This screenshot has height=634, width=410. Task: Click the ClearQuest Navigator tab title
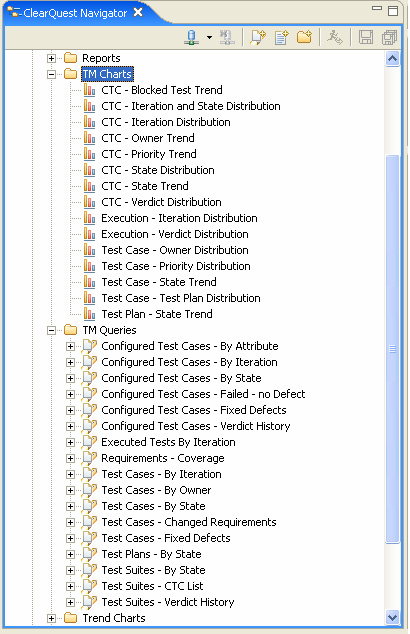(x=75, y=13)
